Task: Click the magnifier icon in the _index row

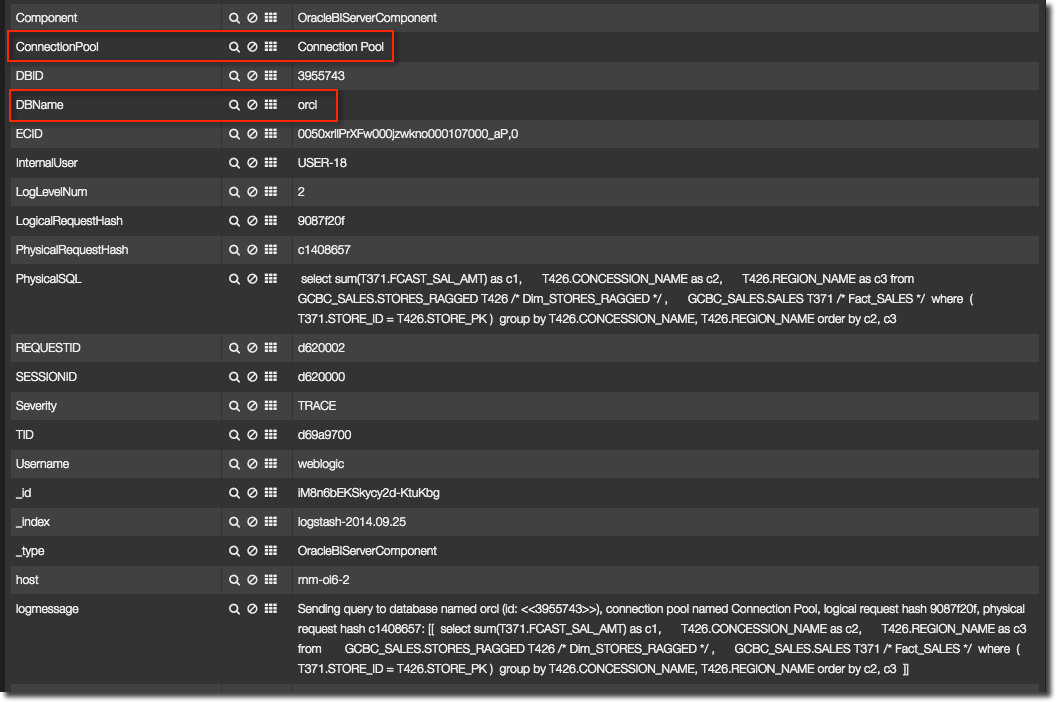Action: (234, 522)
